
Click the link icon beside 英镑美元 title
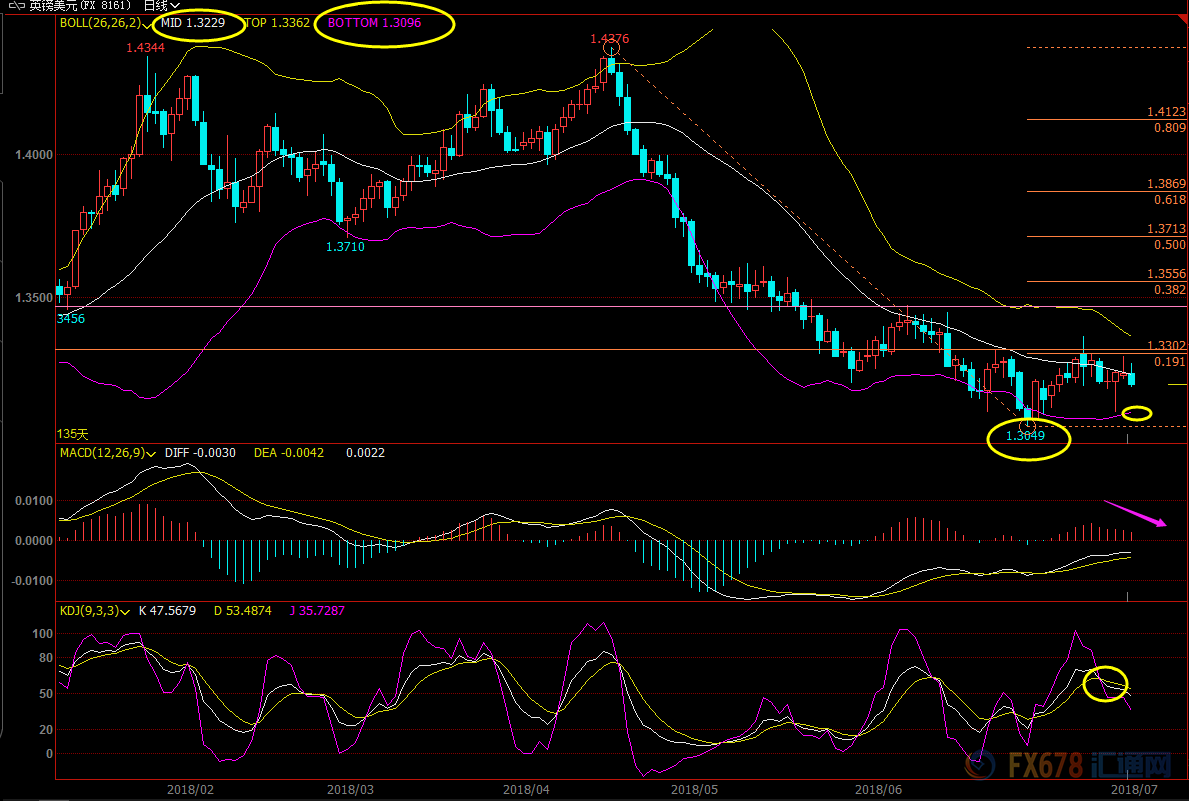pos(16,5)
